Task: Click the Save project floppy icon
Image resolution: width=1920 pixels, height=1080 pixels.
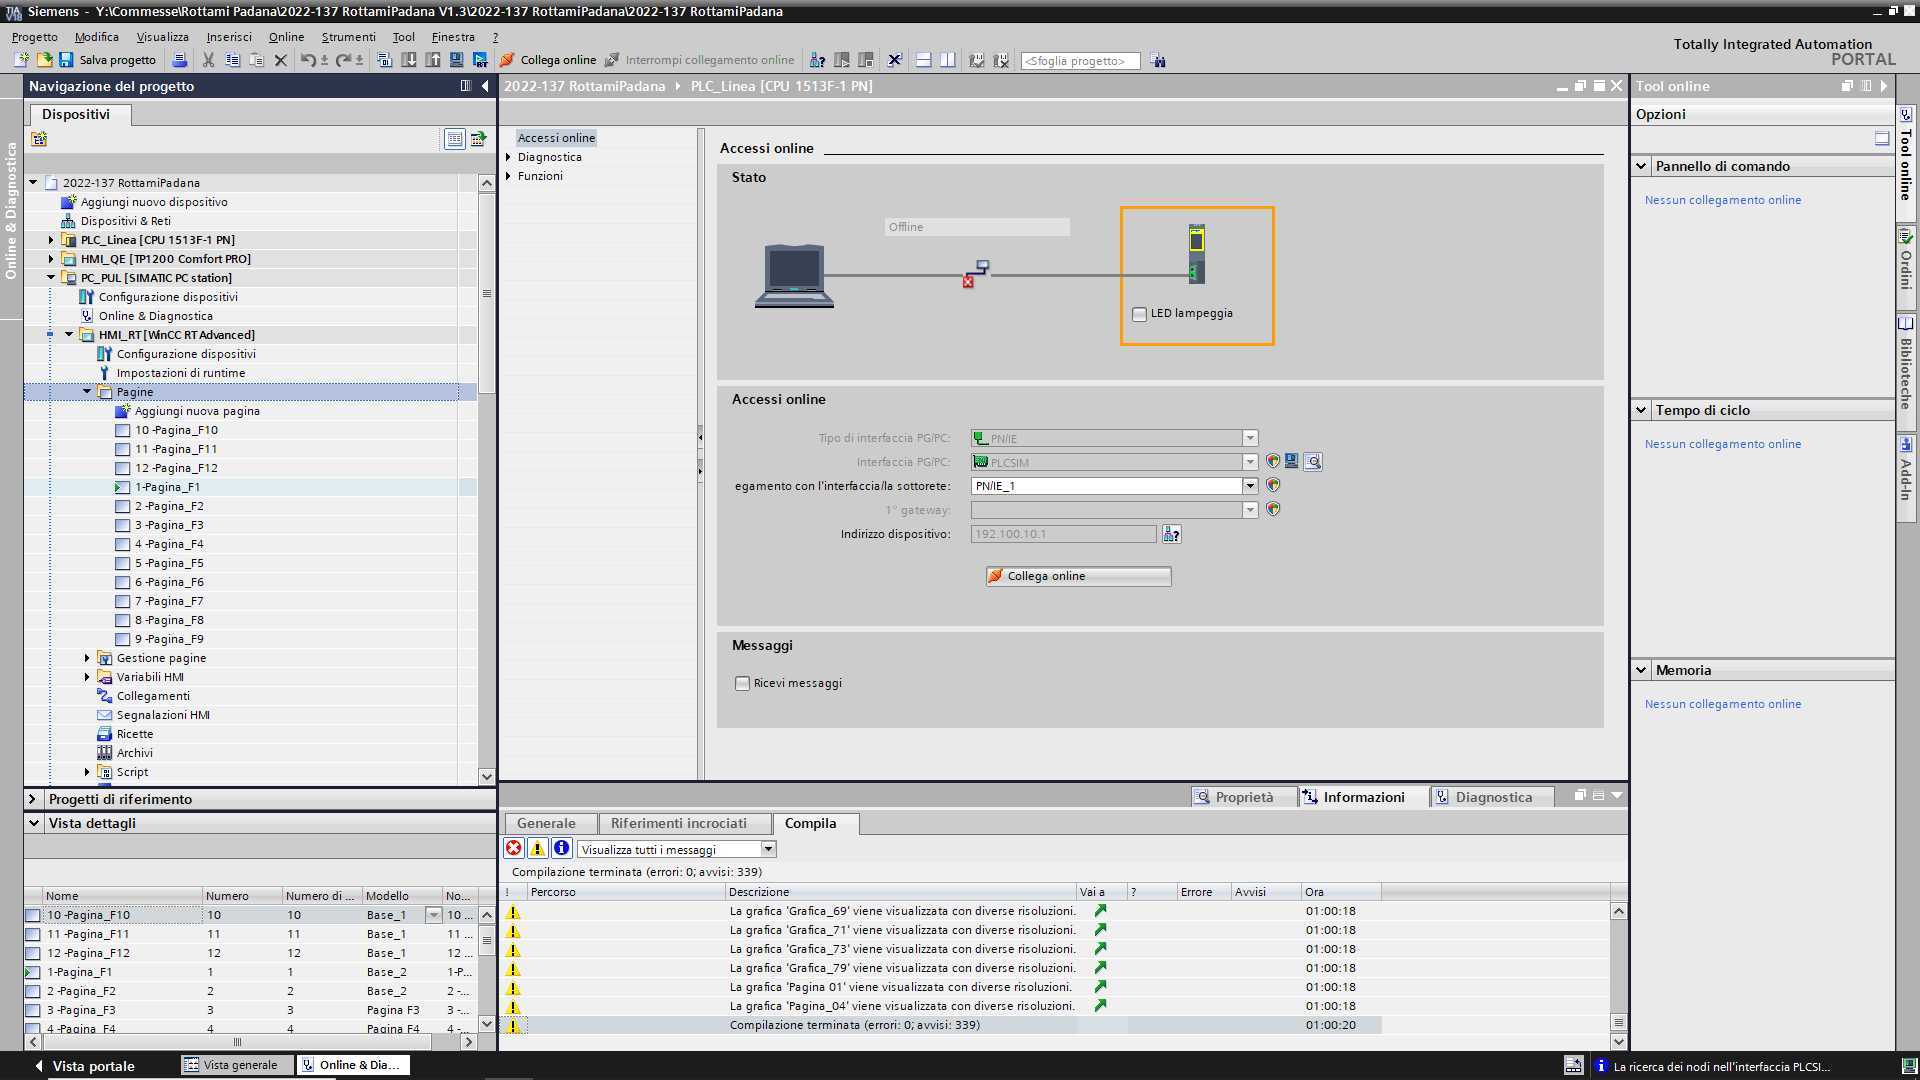Action: coord(67,60)
